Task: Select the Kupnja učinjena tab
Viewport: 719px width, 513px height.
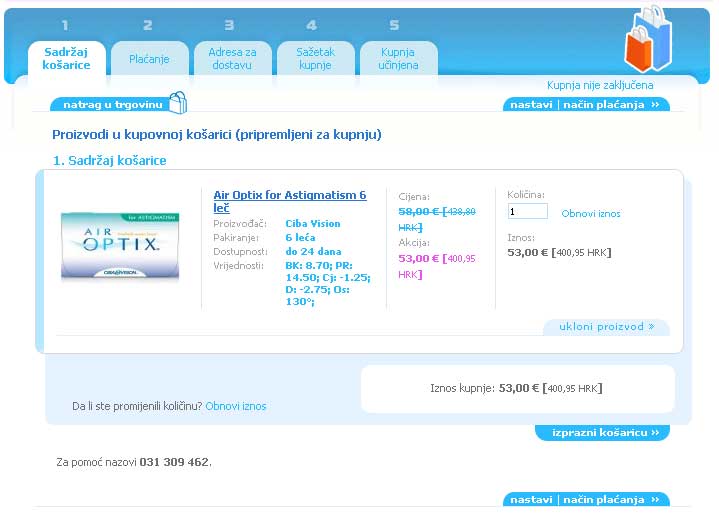Action: coord(398,59)
